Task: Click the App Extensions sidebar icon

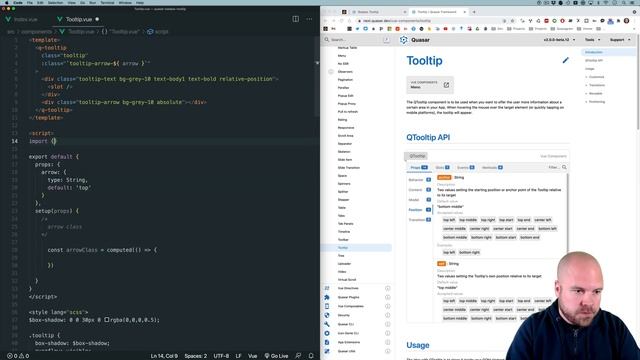Action: [327, 342]
